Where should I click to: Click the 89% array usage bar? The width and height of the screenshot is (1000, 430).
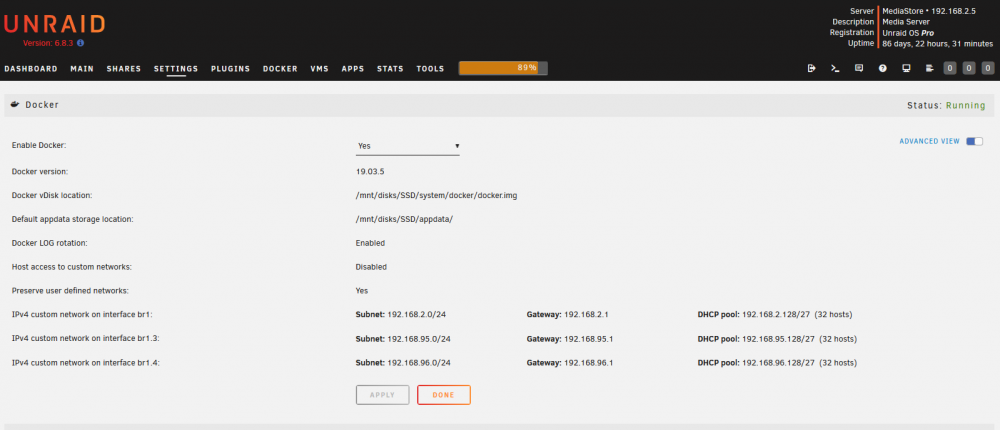point(503,68)
